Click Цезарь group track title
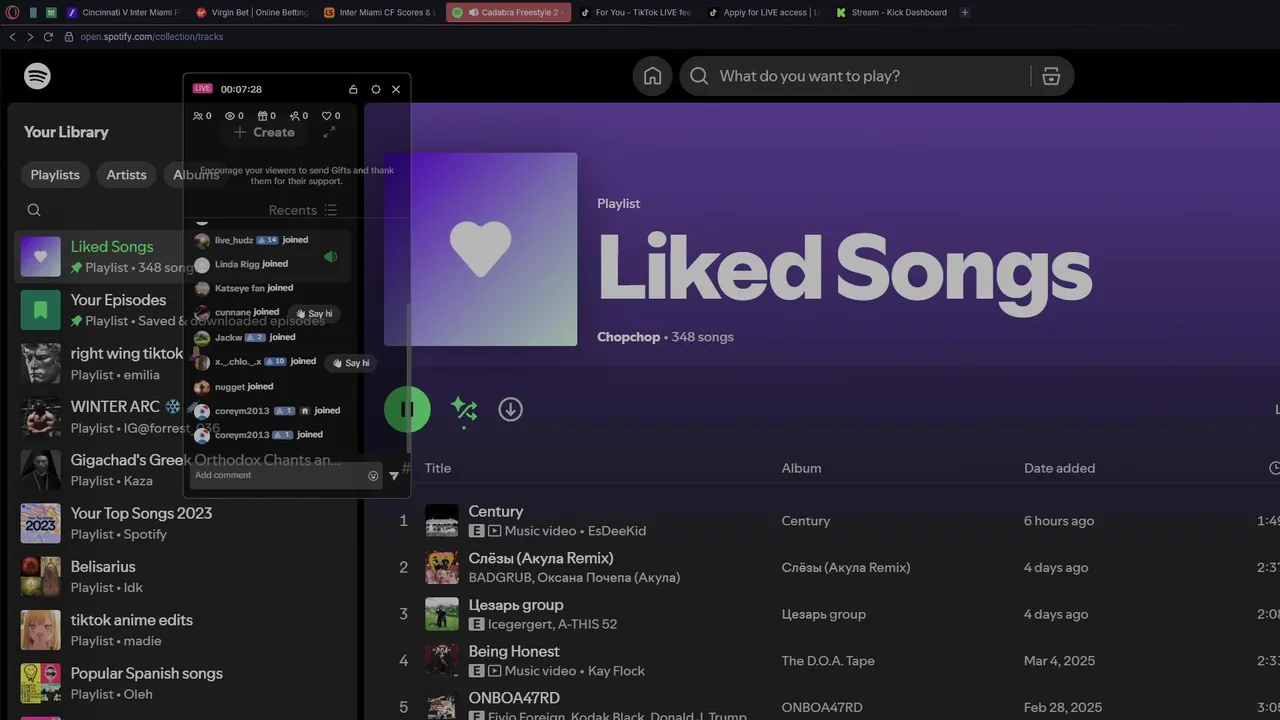1280x720 pixels. (516, 605)
